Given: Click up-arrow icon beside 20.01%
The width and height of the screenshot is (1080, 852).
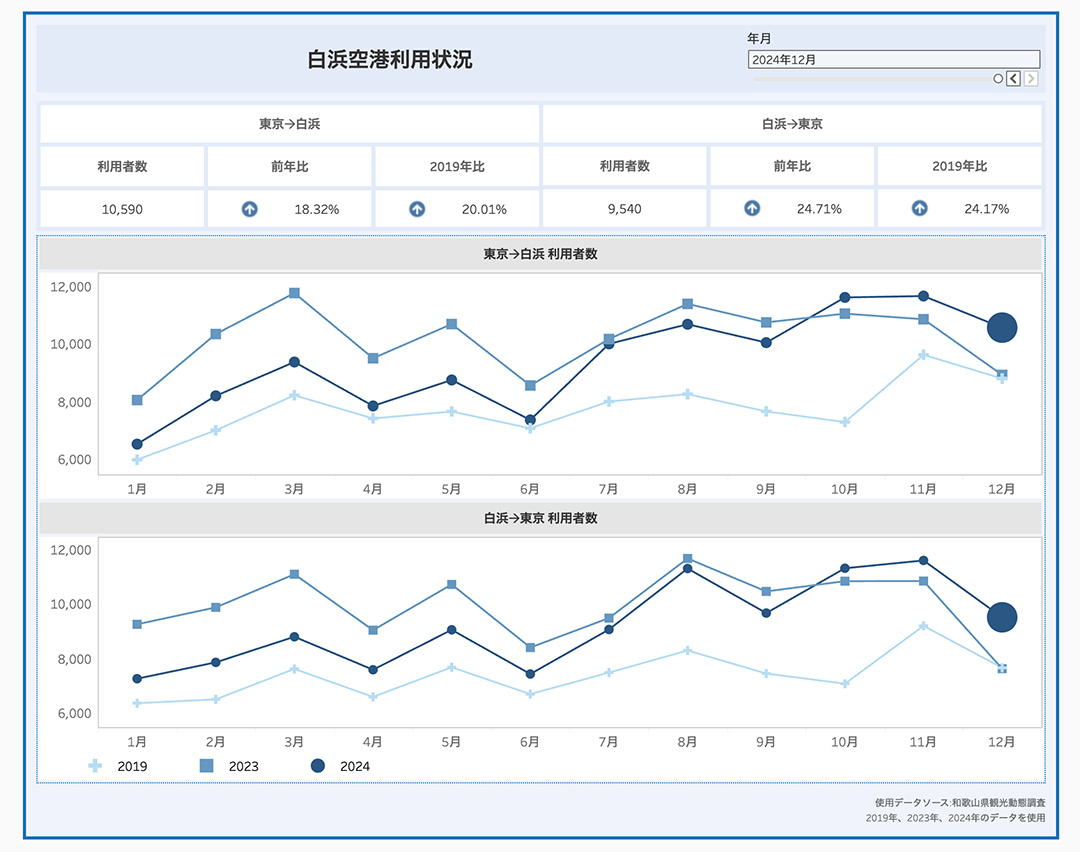Looking at the screenshot, I should 418,209.
